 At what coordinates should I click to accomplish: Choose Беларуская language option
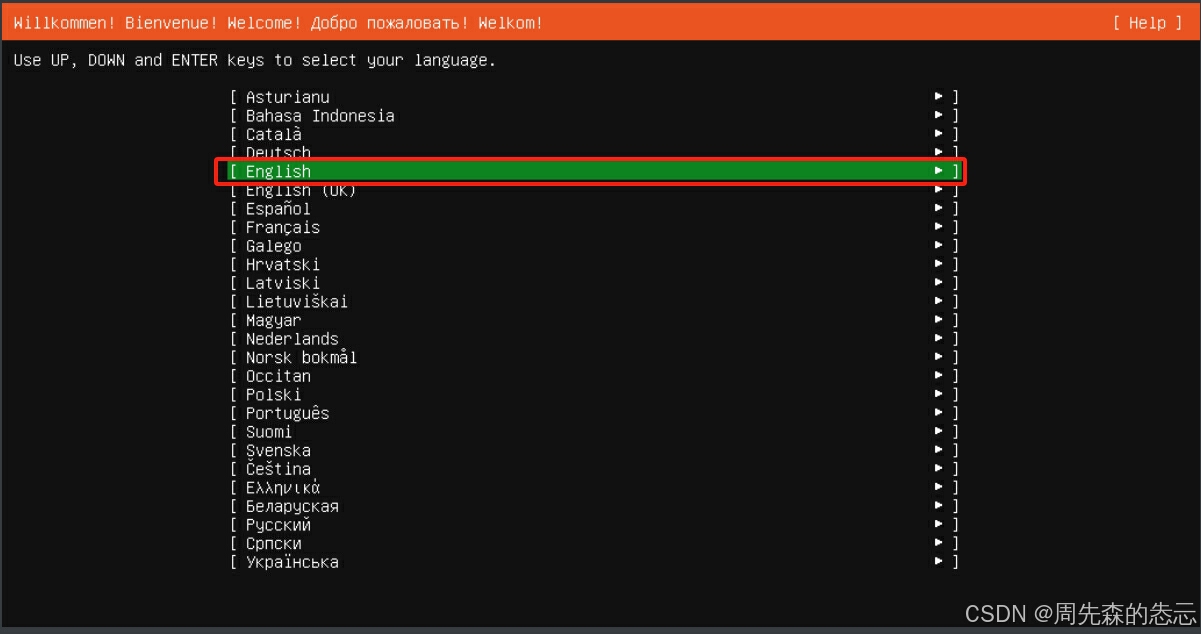click(594, 507)
